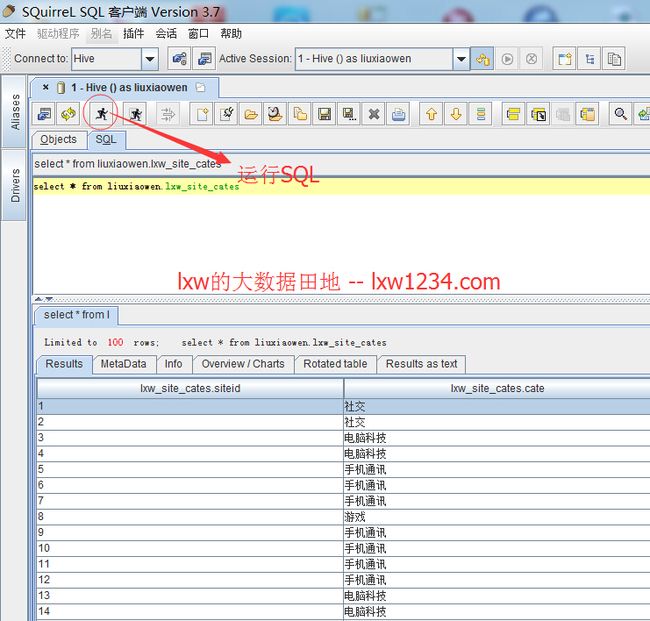The width and height of the screenshot is (650, 621).
Task: Click the splitter collapse arrows above results
Action: pyautogui.click(x=44, y=299)
